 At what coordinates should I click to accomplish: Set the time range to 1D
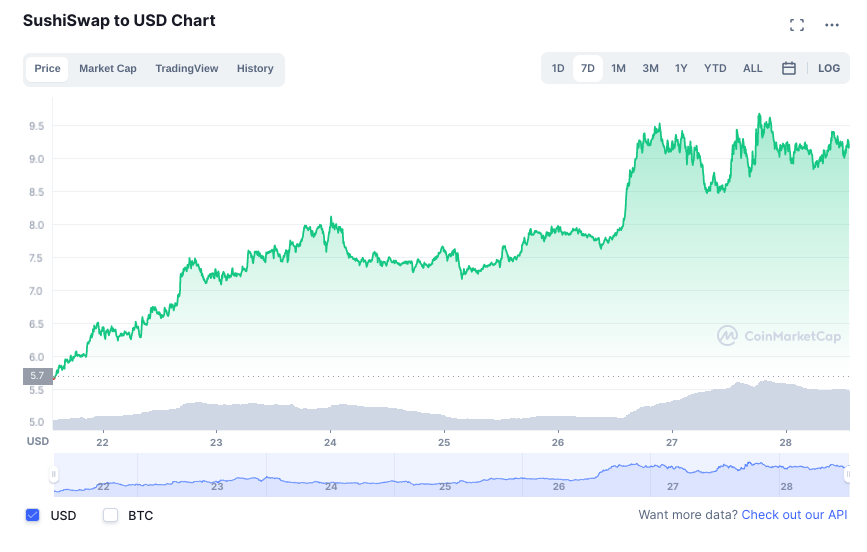pyautogui.click(x=558, y=68)
